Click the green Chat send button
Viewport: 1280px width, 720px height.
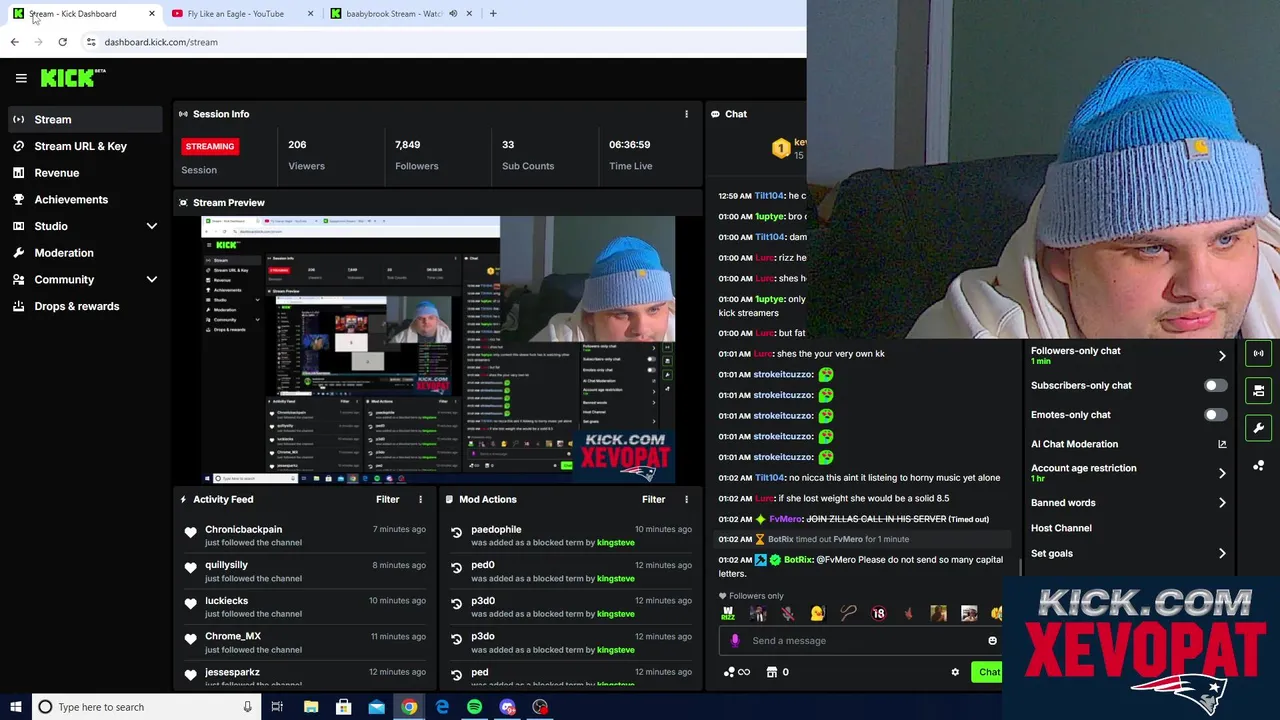(988, 672)
